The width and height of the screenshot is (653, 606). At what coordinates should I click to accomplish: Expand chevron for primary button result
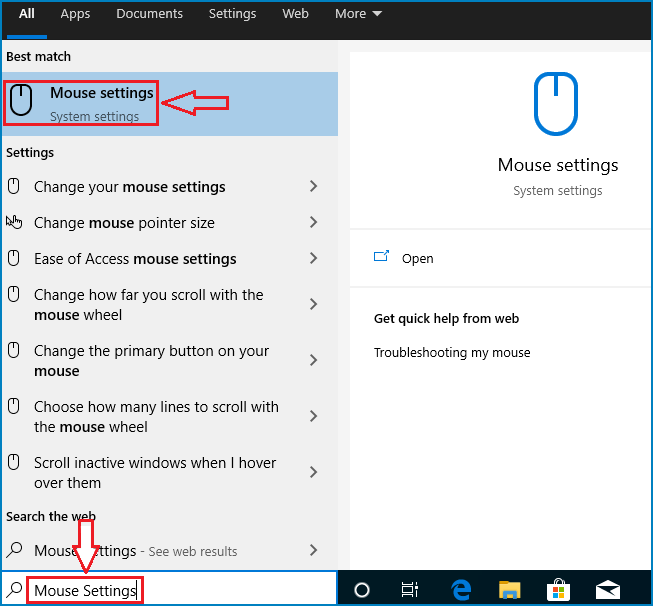314,360
